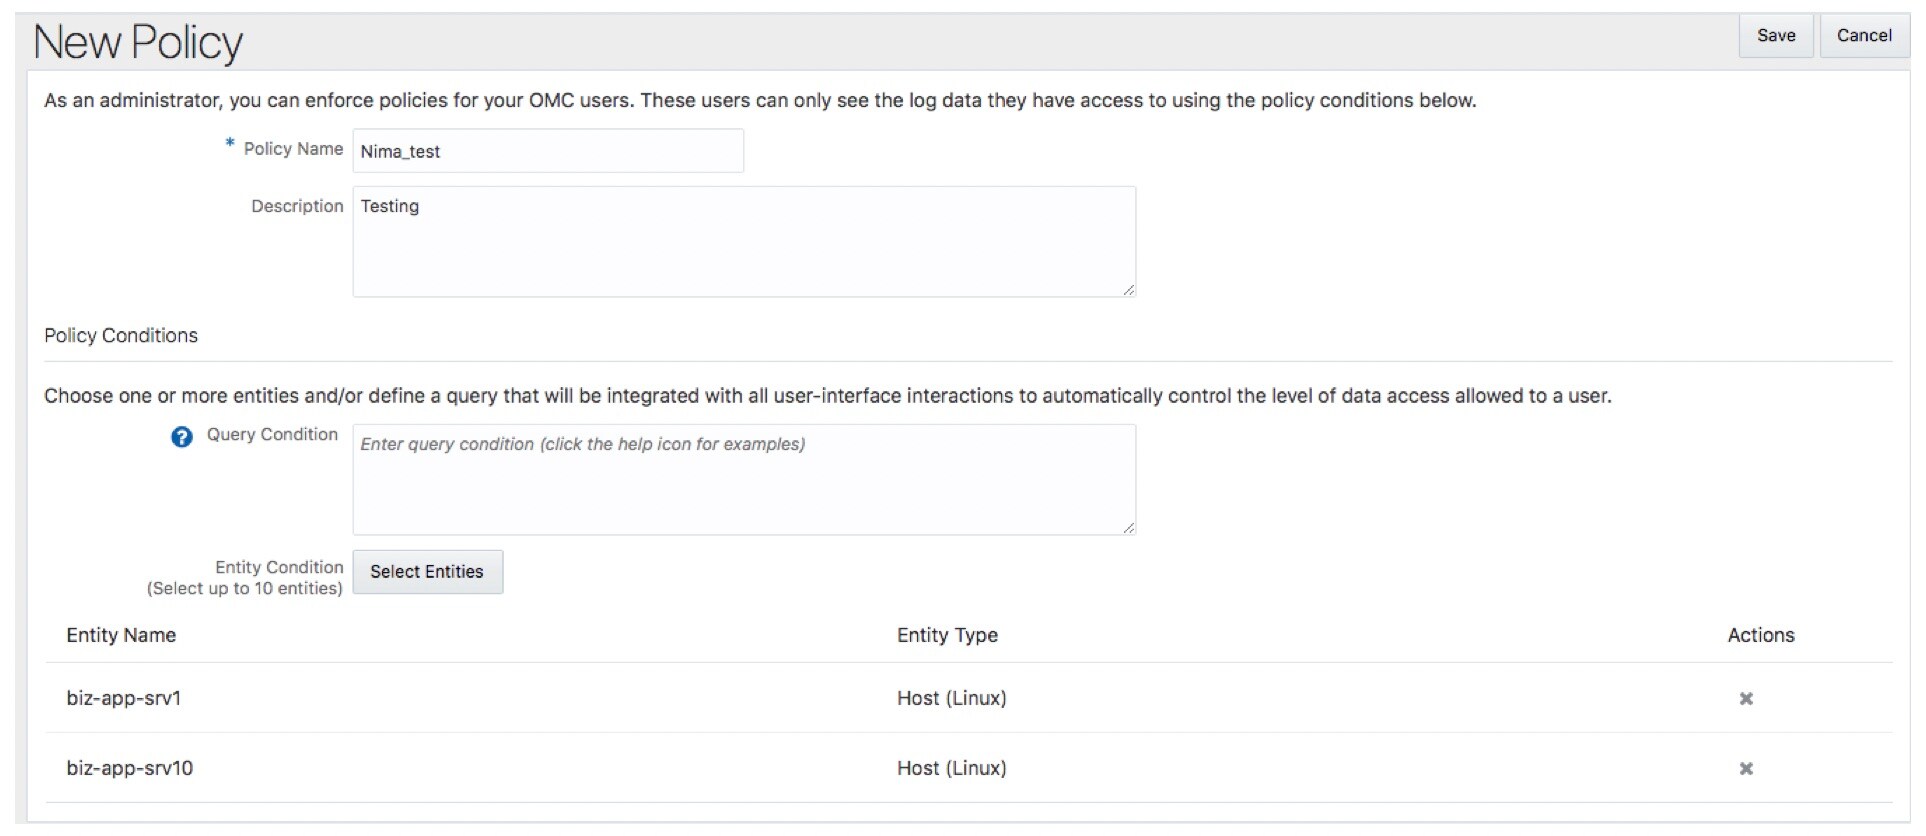1926x836 pixels.
Task: Click Host (Linux) type for biz-app-srv10
Action: coord(951,768)
